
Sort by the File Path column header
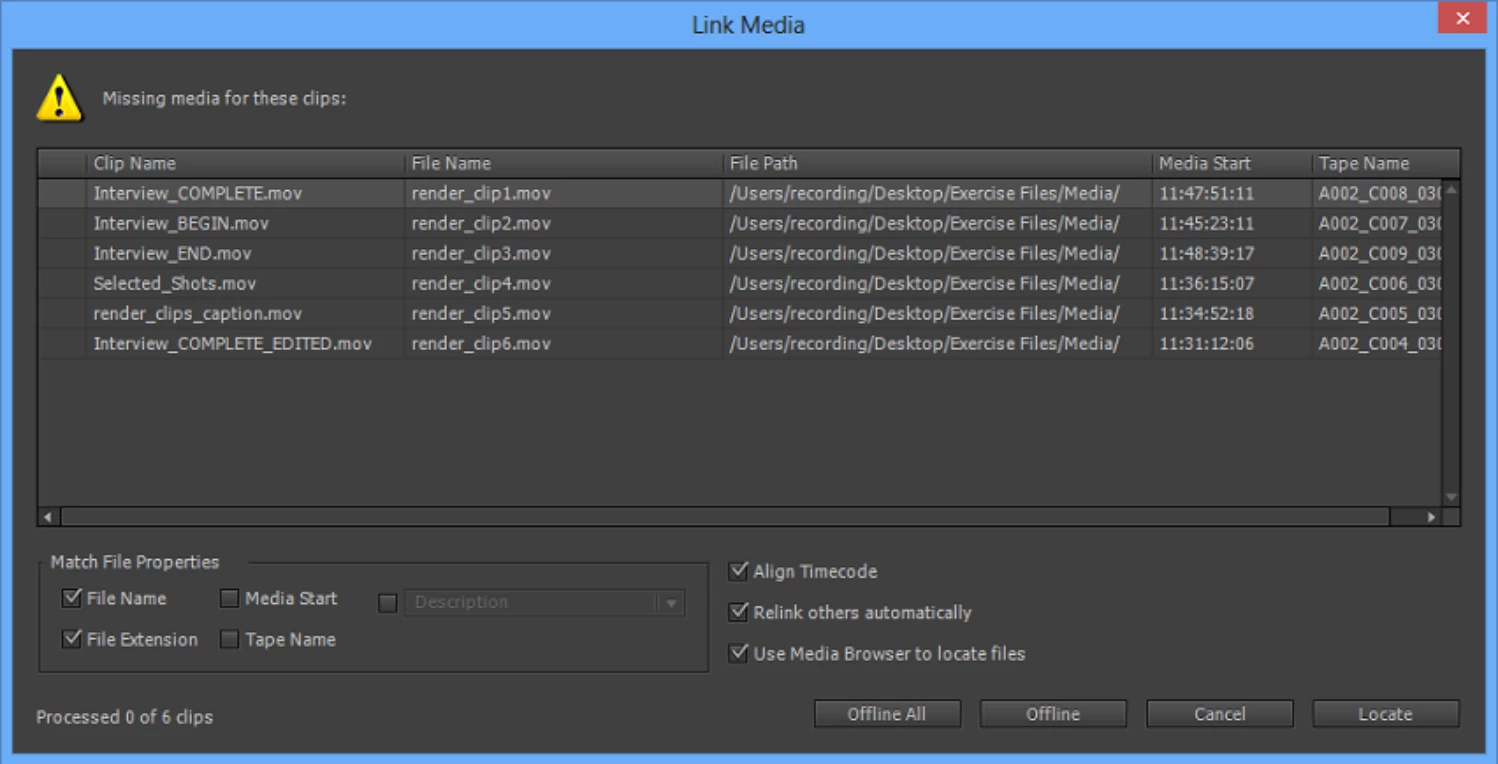click(937, 163)
